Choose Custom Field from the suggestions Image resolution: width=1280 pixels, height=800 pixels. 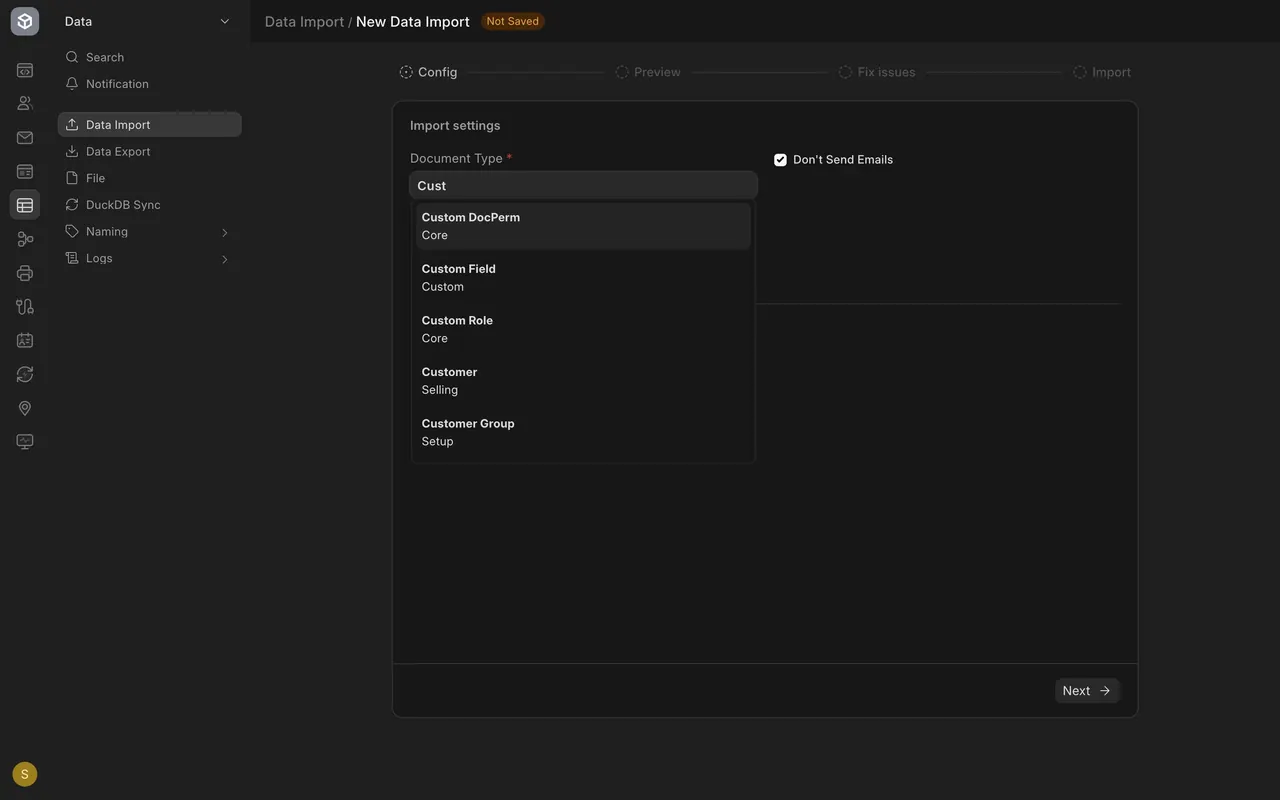(x=583, y=277)
